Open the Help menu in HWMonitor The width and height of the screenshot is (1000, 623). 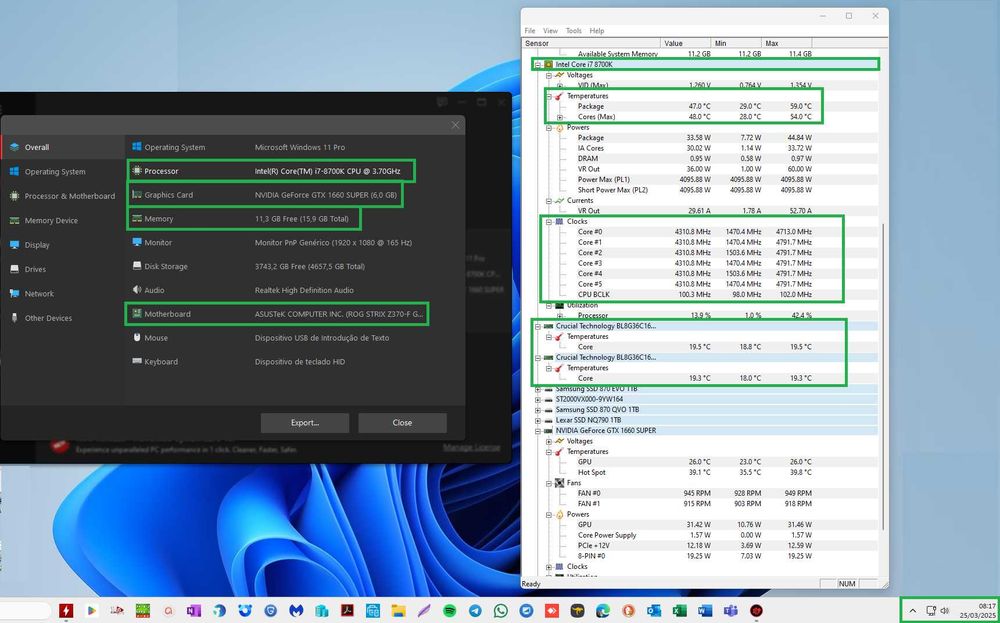coord(597,31)
